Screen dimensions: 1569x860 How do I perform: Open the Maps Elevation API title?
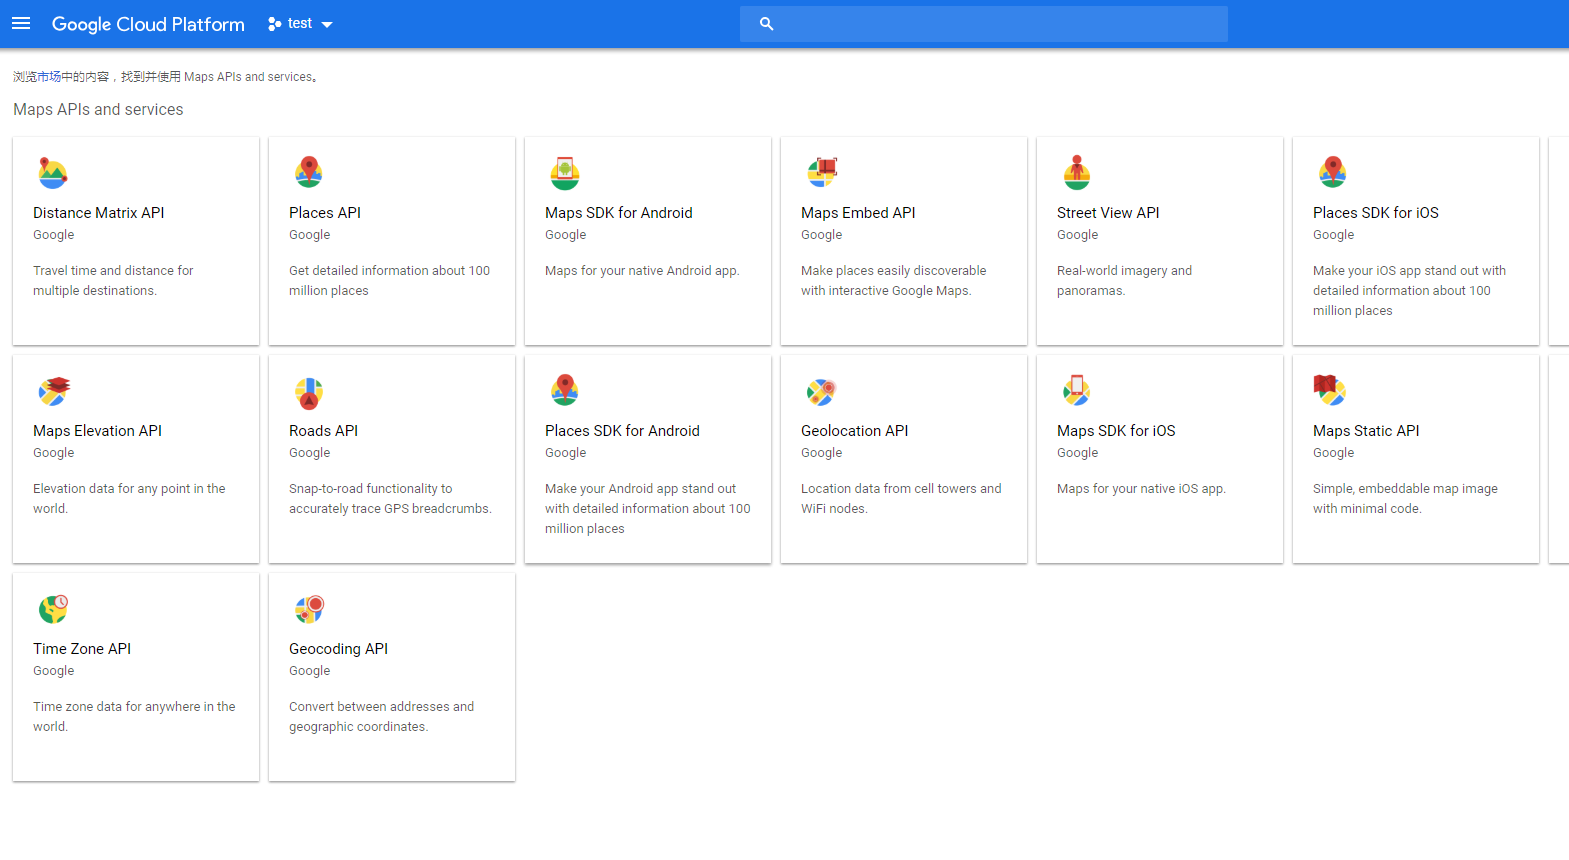click(97, 431)
